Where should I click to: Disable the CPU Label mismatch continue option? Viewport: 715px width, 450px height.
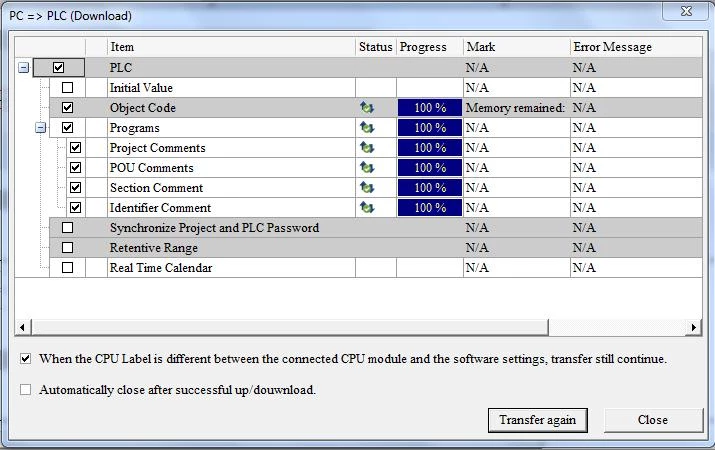coord(26,359)
